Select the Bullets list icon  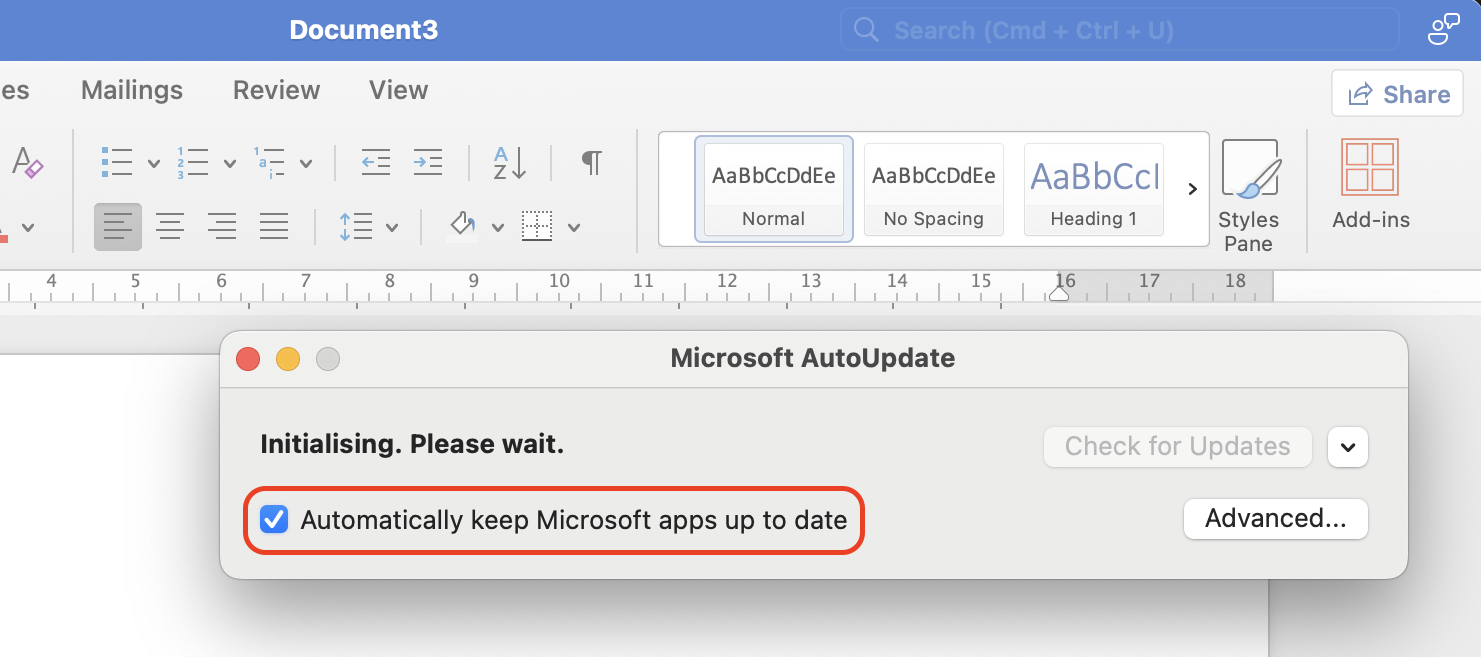pyautogui.click(x=117, y=161)
